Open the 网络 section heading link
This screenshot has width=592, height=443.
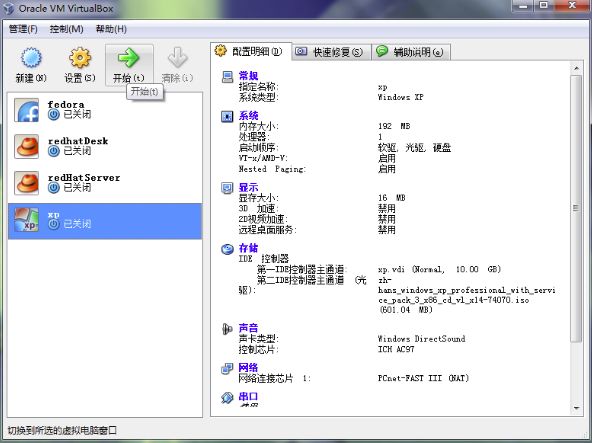(x=248, y=367)
